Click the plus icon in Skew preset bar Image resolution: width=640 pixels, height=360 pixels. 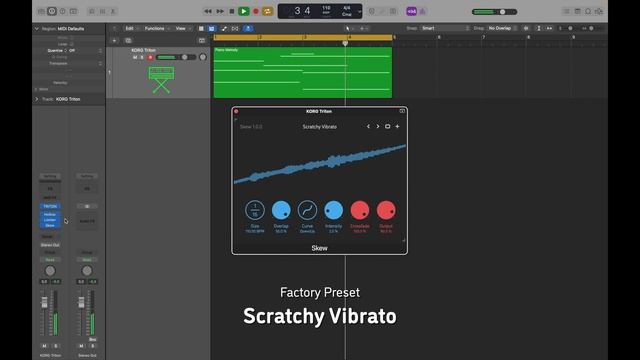(x=397, y=127)
